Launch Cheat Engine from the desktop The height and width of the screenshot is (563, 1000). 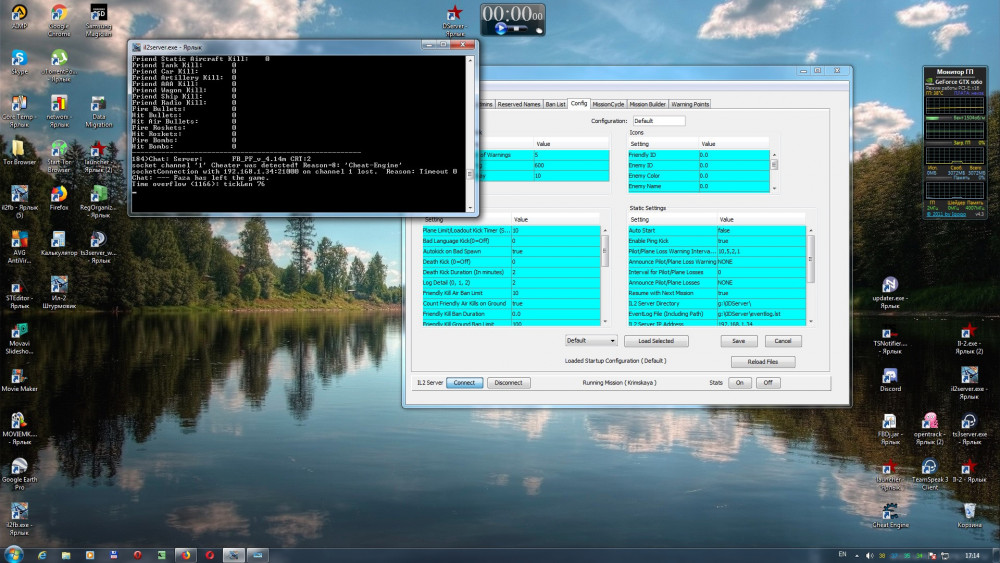click(890, 510)
